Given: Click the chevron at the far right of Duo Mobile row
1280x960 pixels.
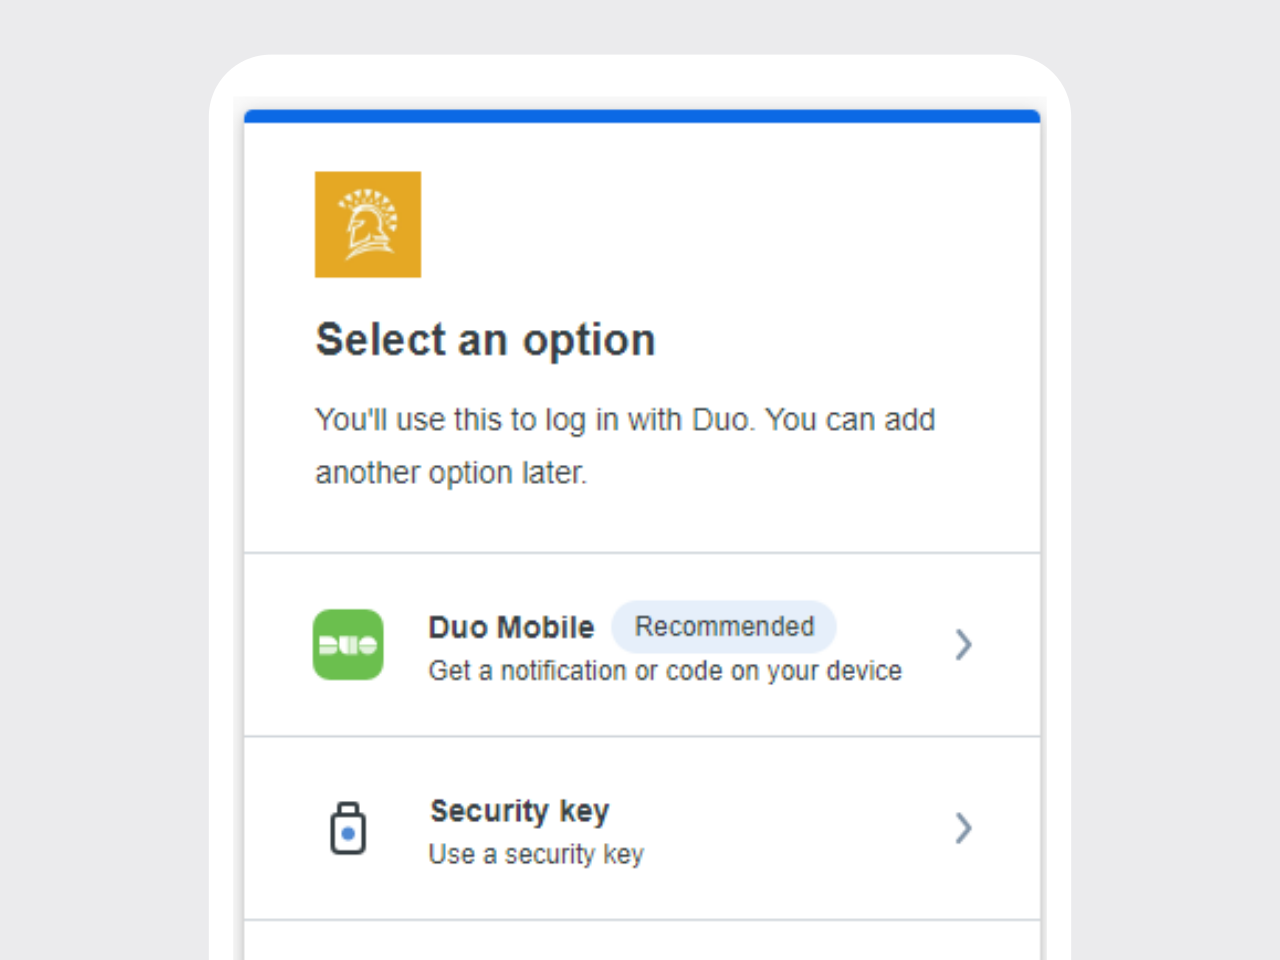Looking at the screenshot, I should (x=963, y=645).
